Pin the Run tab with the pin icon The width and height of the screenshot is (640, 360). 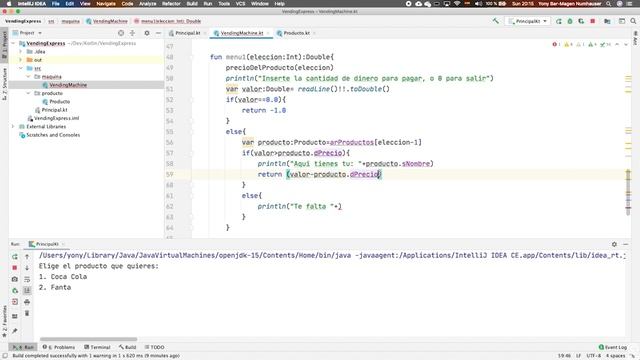(15, 331)
